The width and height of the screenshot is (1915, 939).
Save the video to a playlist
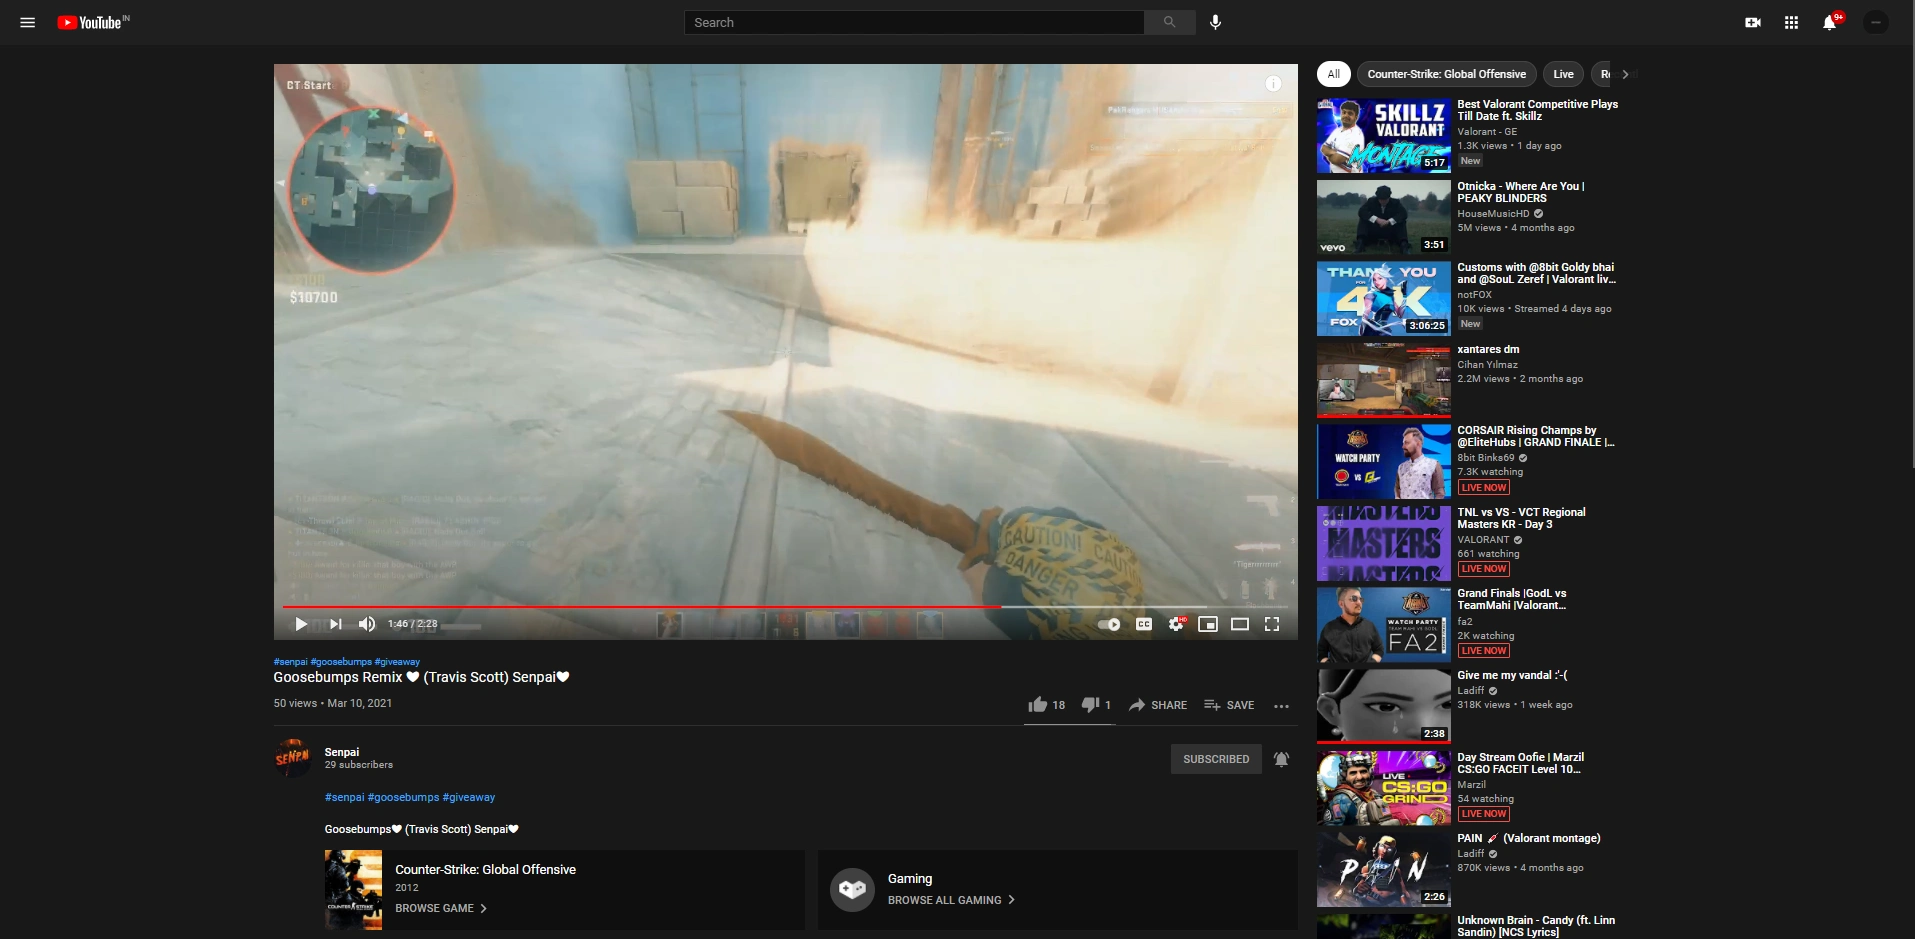1229,705
